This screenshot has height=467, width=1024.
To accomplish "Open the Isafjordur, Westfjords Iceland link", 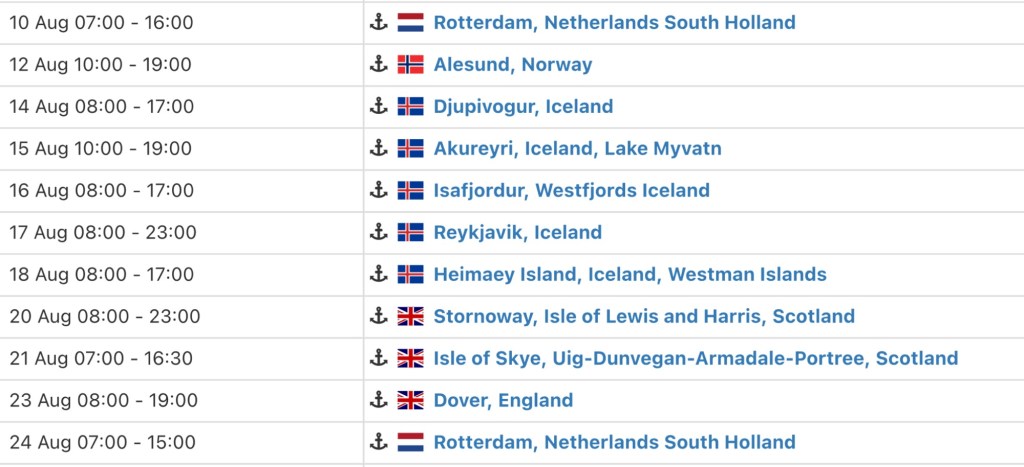I will point(571,190).
